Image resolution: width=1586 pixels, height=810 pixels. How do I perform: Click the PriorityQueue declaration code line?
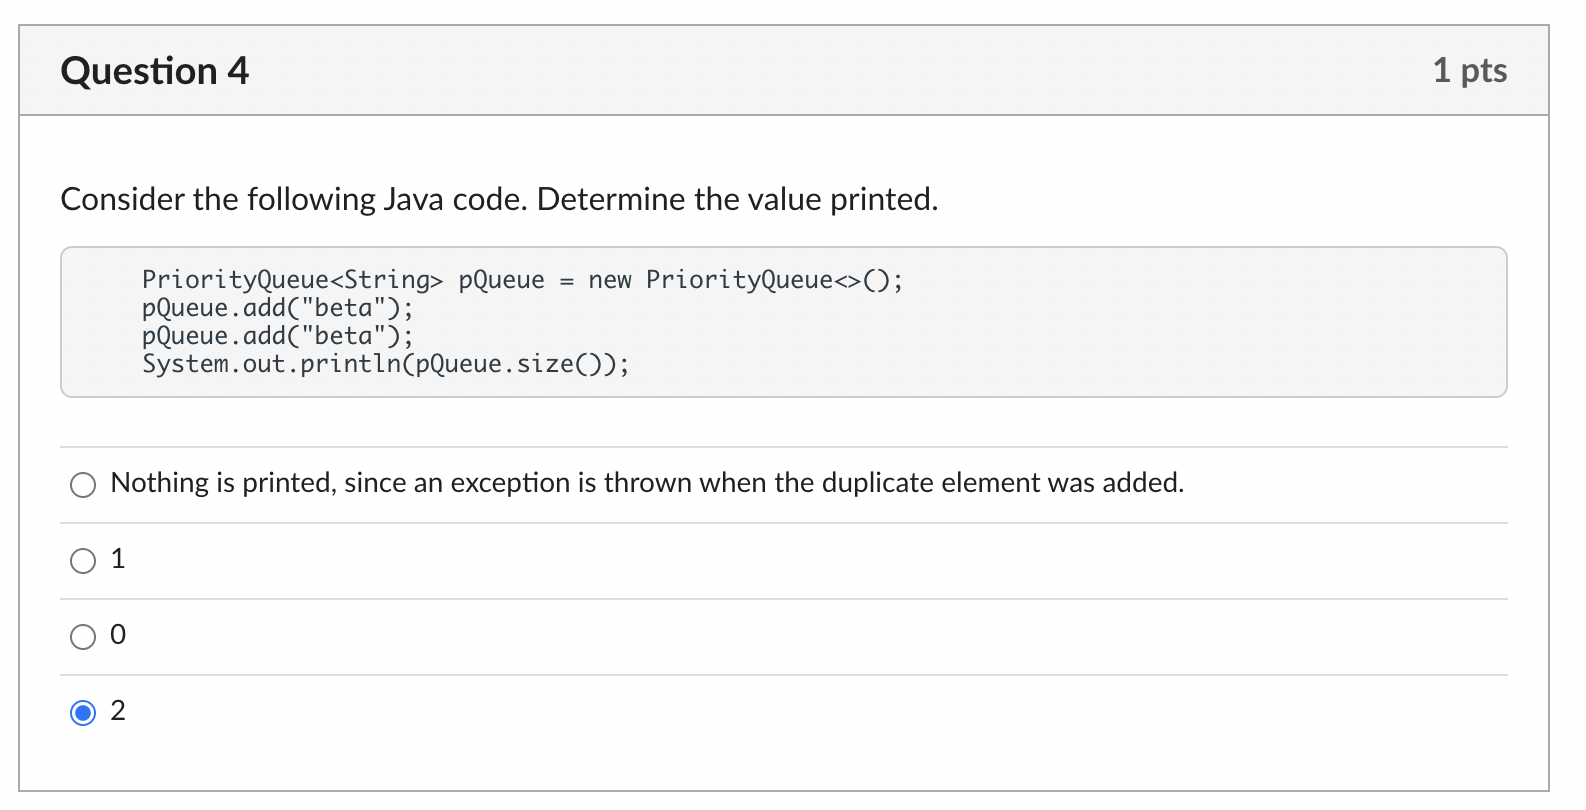pyautogui.click(x=521, y=280)
